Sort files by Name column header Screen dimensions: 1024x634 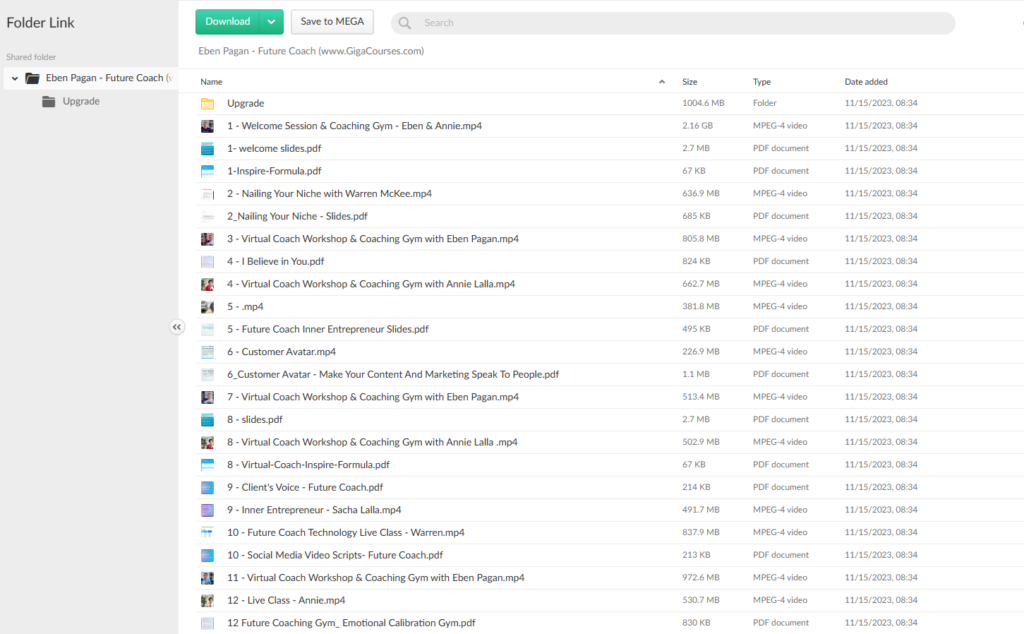[211, 82]
